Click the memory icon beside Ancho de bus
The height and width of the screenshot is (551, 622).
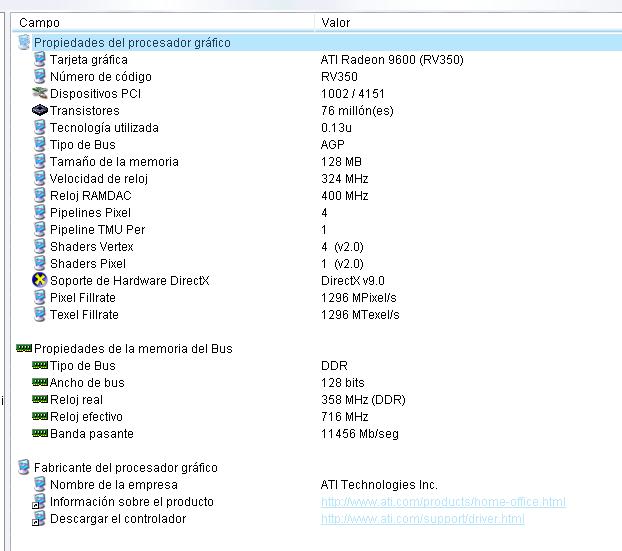point(40,382)
